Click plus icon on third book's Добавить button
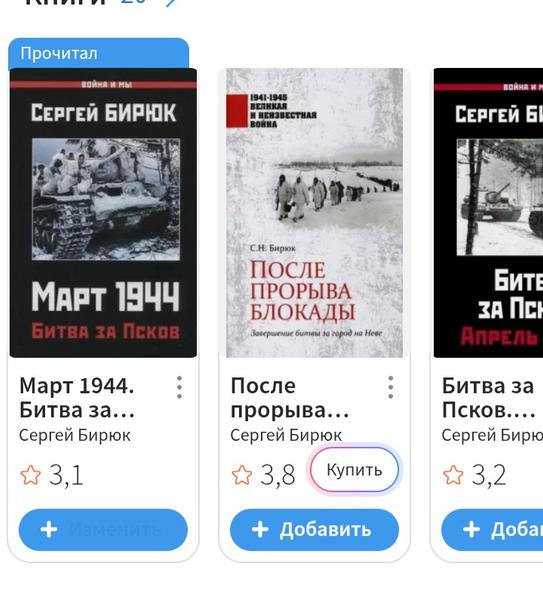The width and height of the screenshot is (543, 600). [471, 530]
